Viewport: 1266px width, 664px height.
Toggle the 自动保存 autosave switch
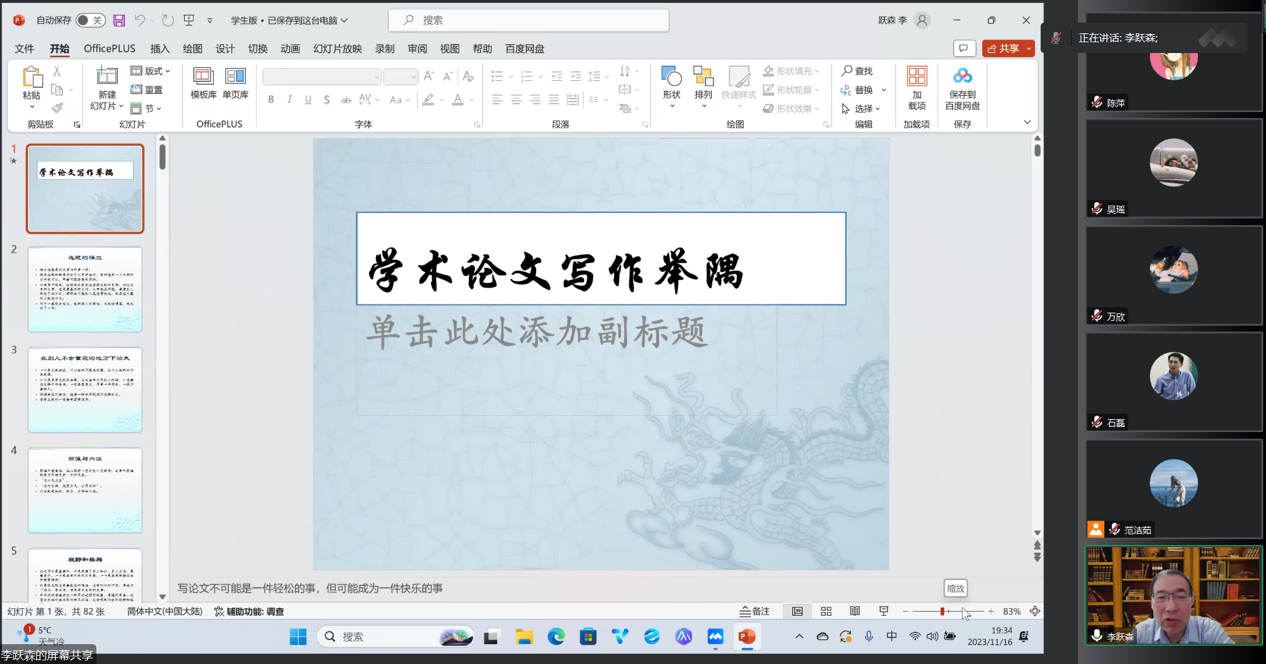[90, 20]
